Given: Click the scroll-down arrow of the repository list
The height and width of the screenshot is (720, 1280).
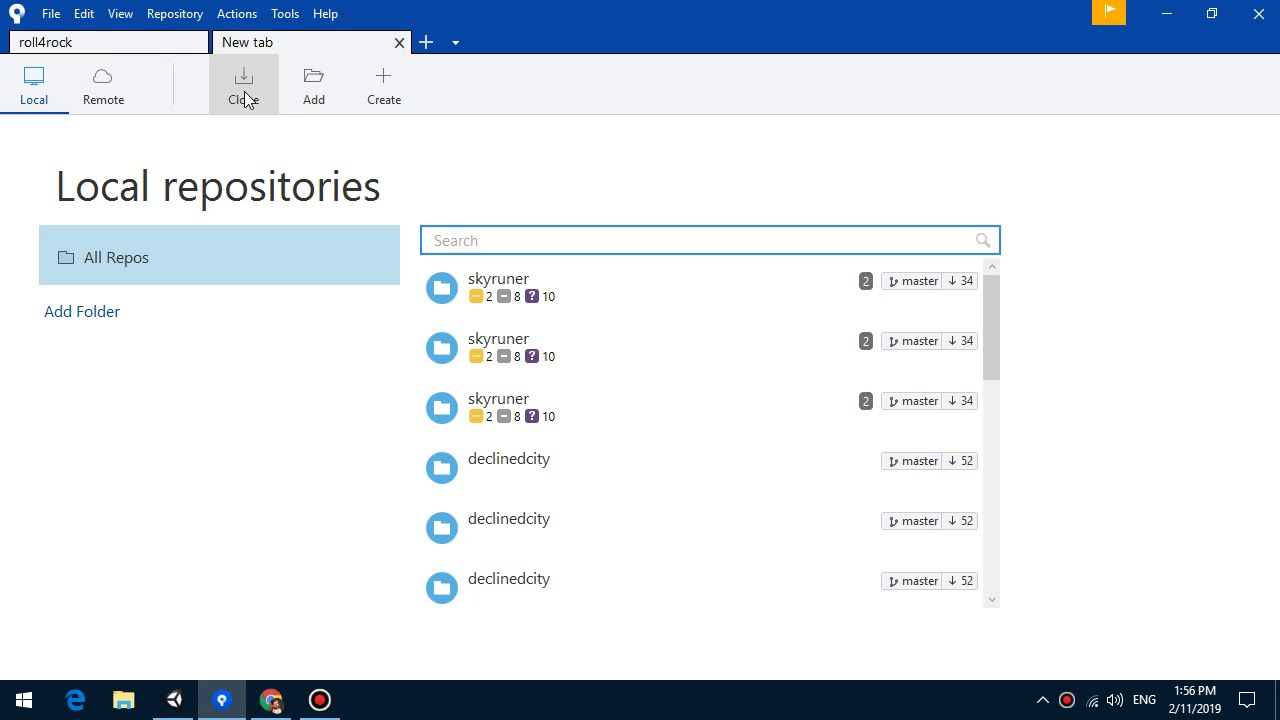Looking at the screenshot, I should pyautogui.click(x=991, y=600).
